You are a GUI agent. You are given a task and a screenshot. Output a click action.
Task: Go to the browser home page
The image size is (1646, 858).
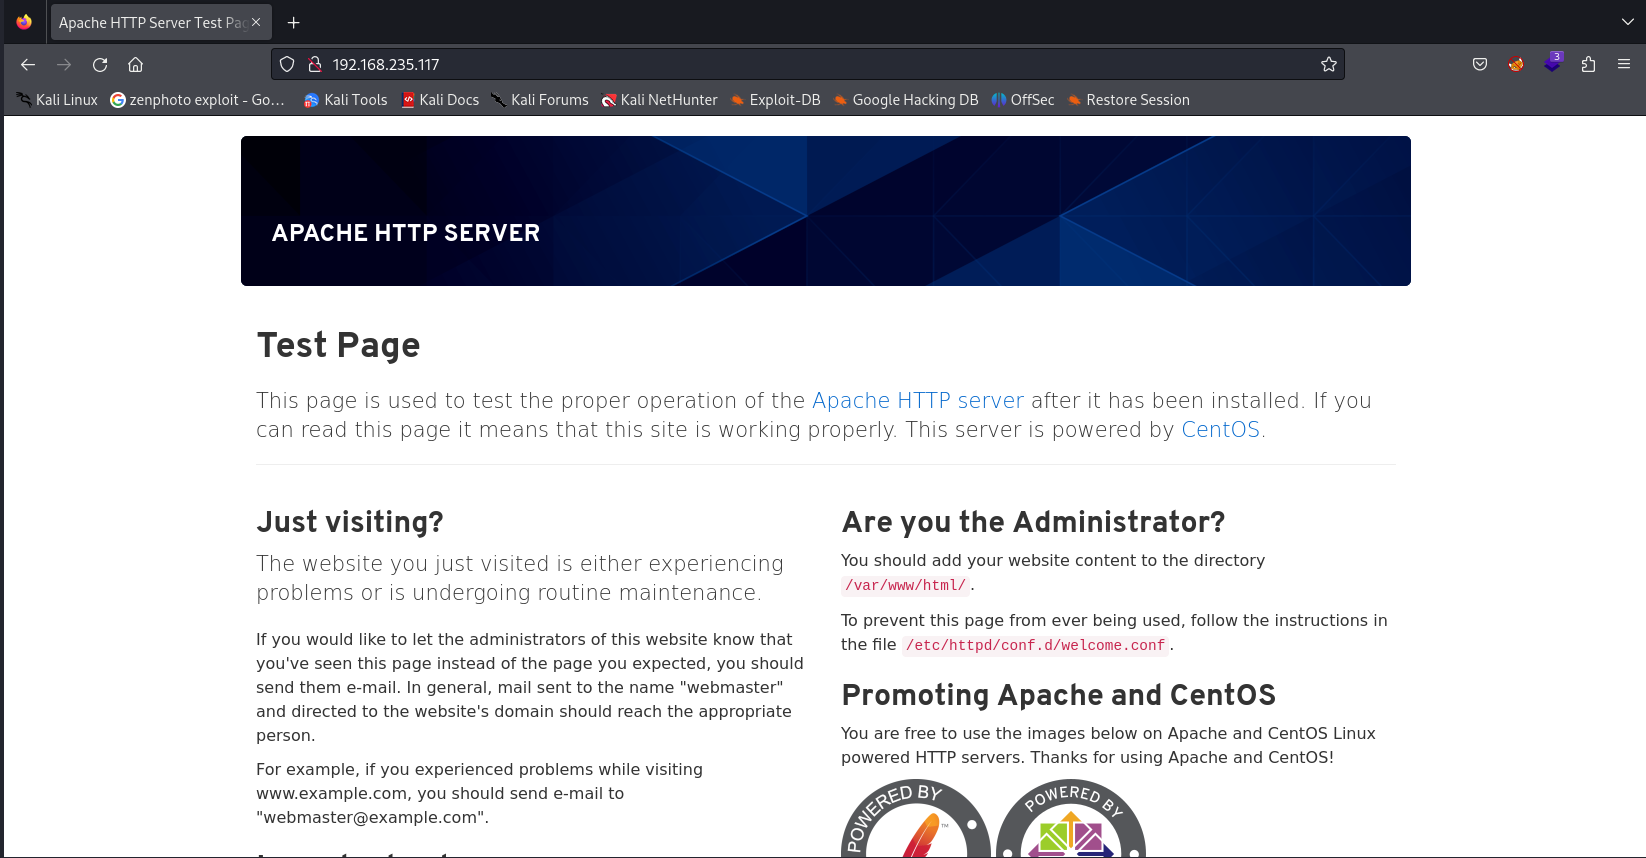pos(136,65)
